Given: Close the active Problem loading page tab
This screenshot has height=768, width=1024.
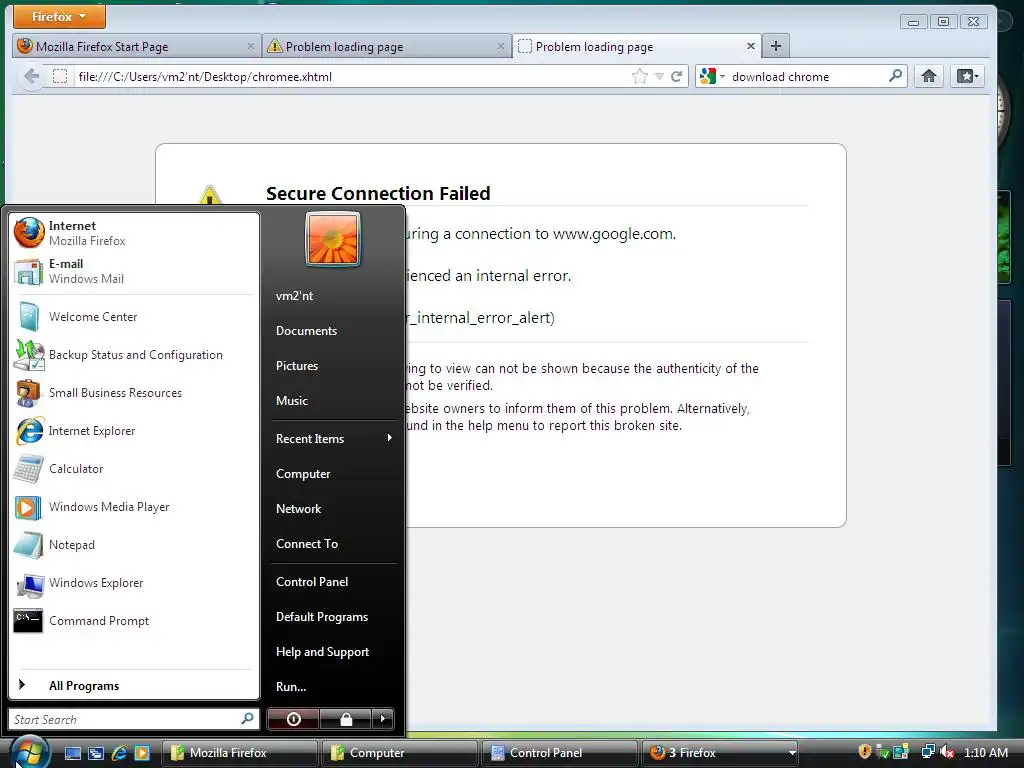Looking at the screenshot, I should coord(751,46).
